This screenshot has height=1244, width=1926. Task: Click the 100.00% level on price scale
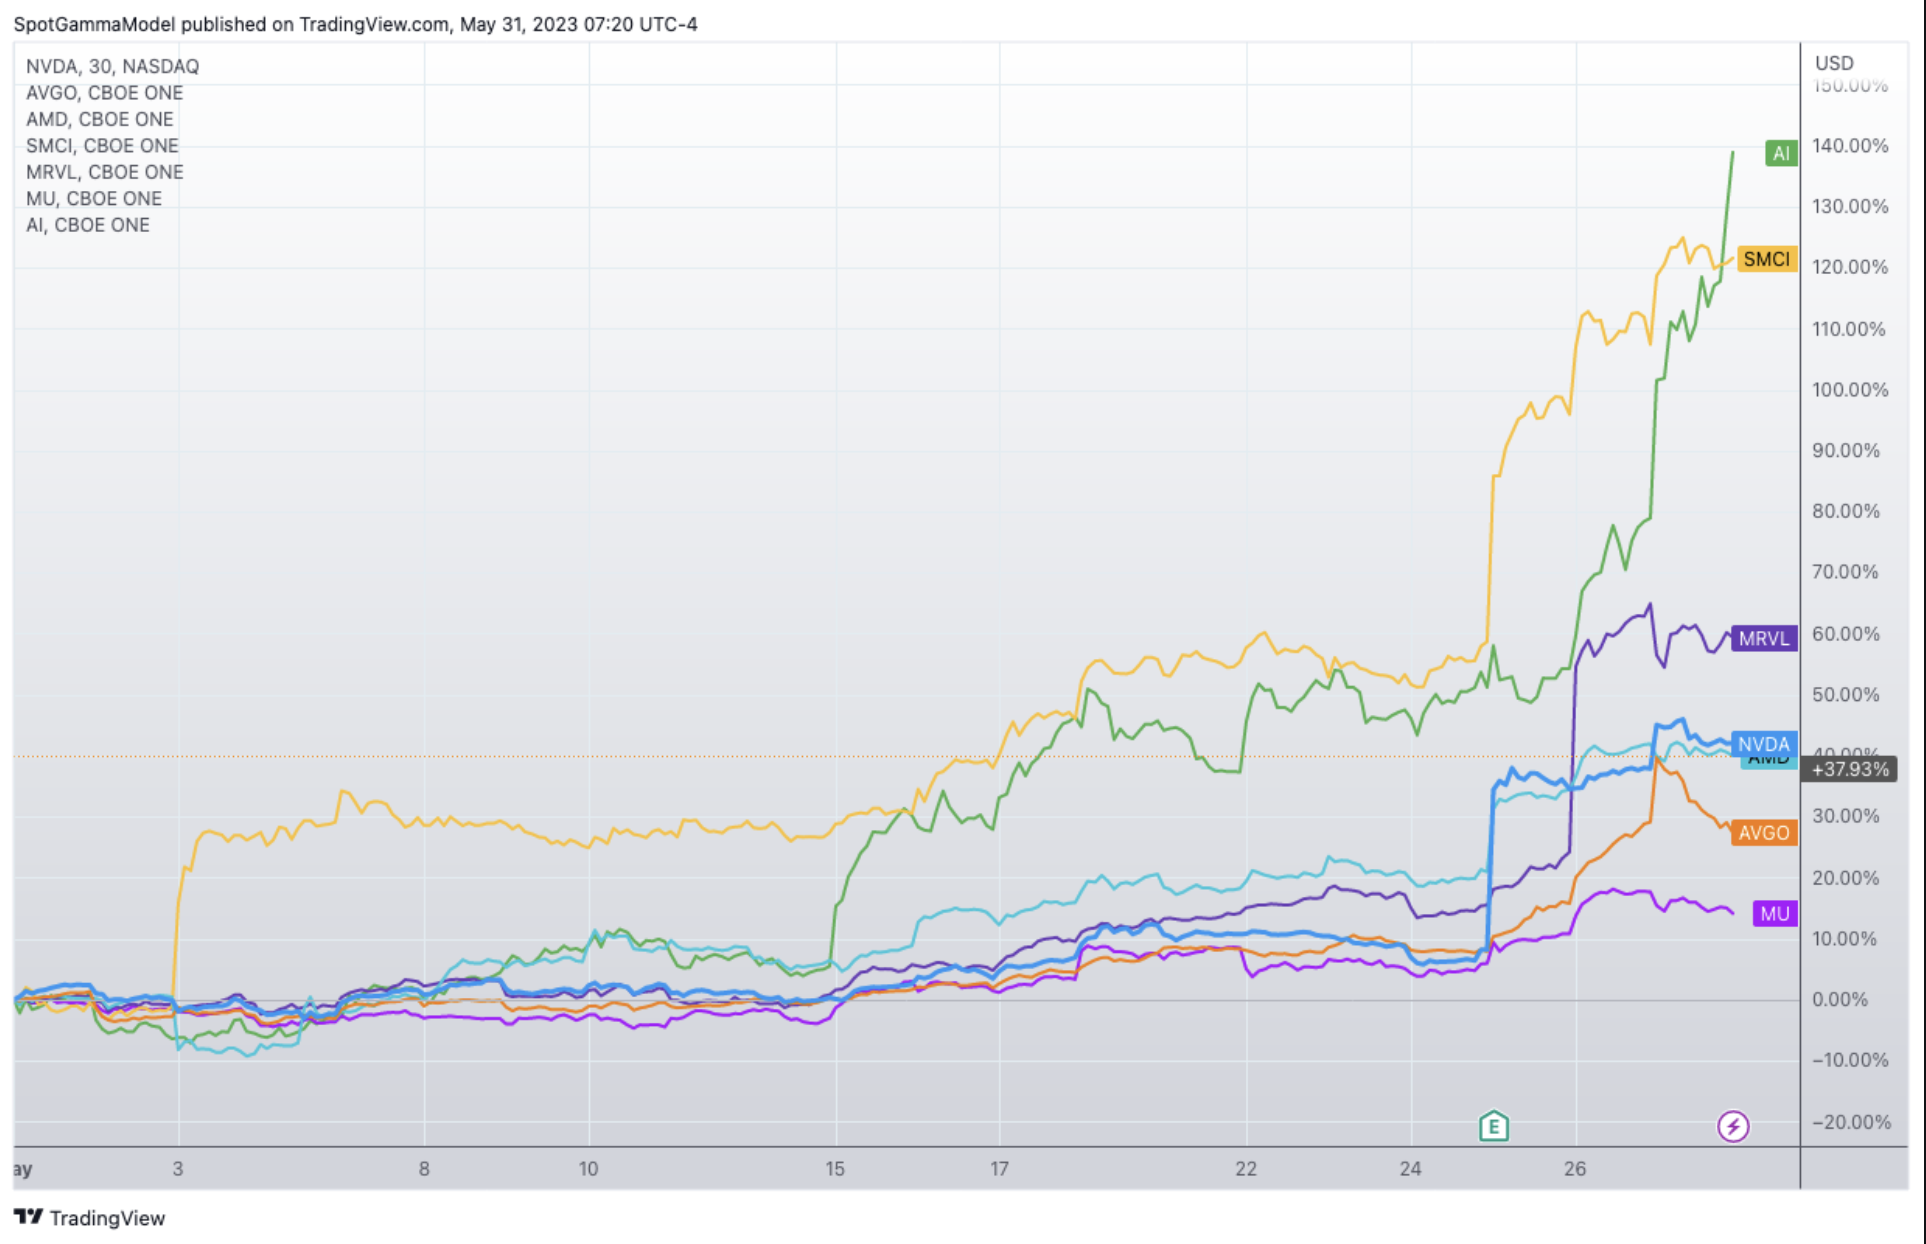(1849, 390)
